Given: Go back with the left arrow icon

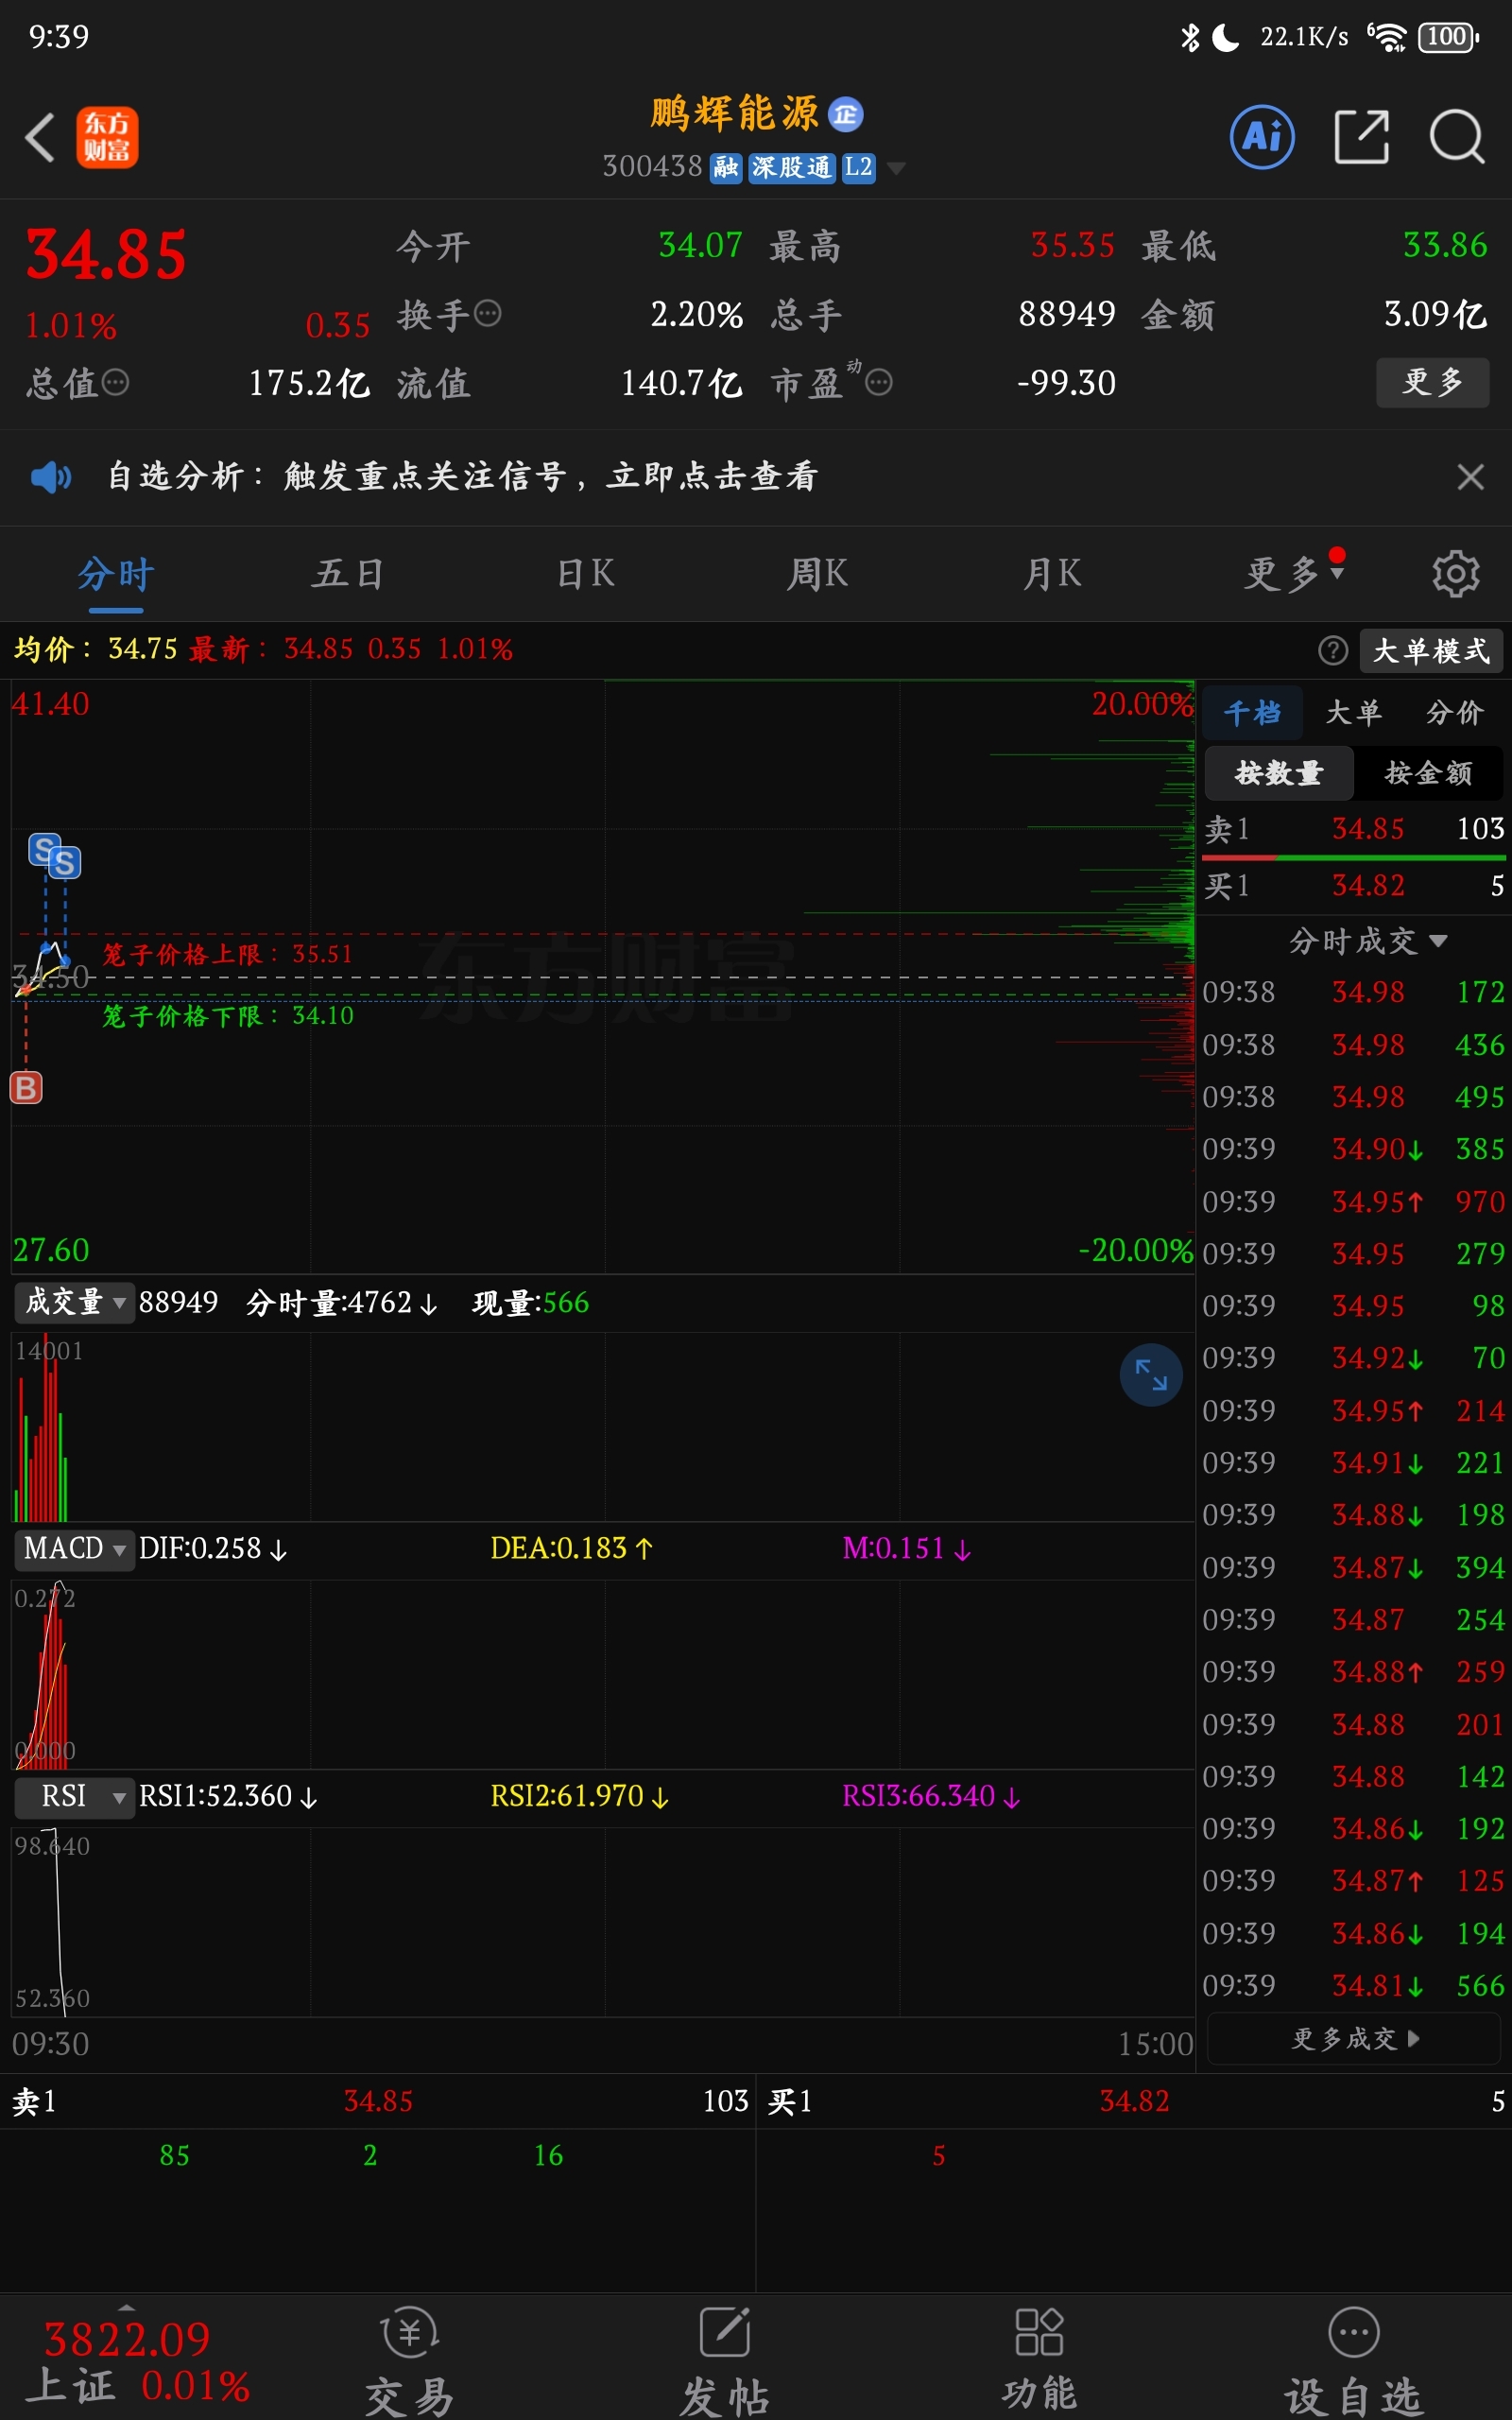Looking at the screenshot, I should [x=40, y=137].
